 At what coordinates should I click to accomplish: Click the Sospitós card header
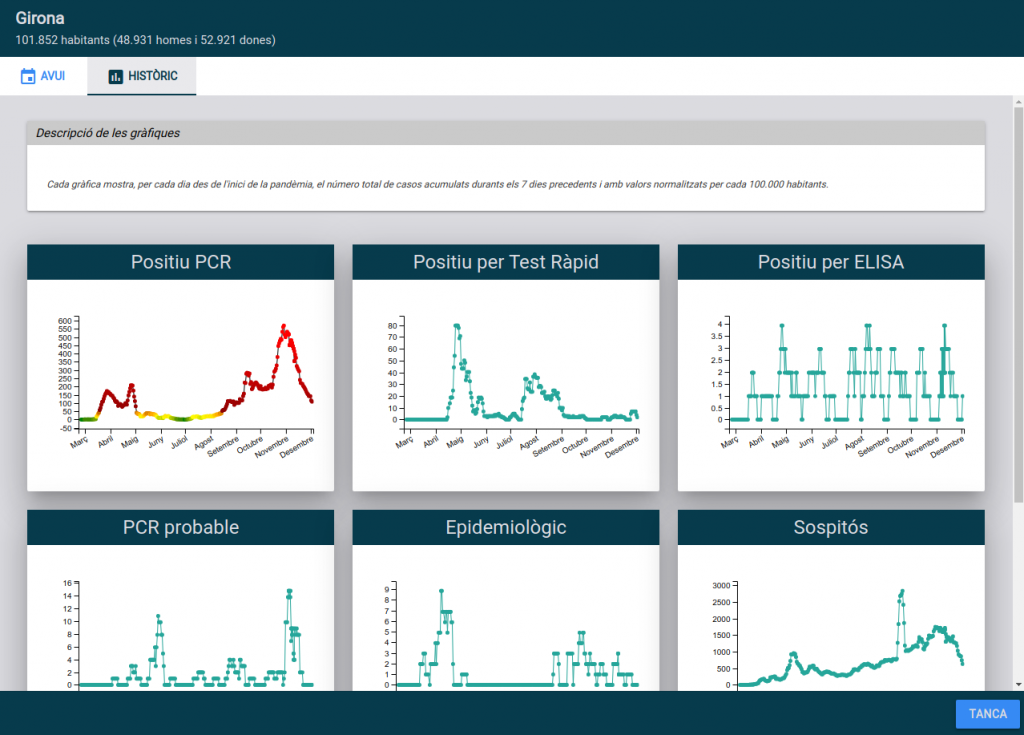(x=831, y=527)
